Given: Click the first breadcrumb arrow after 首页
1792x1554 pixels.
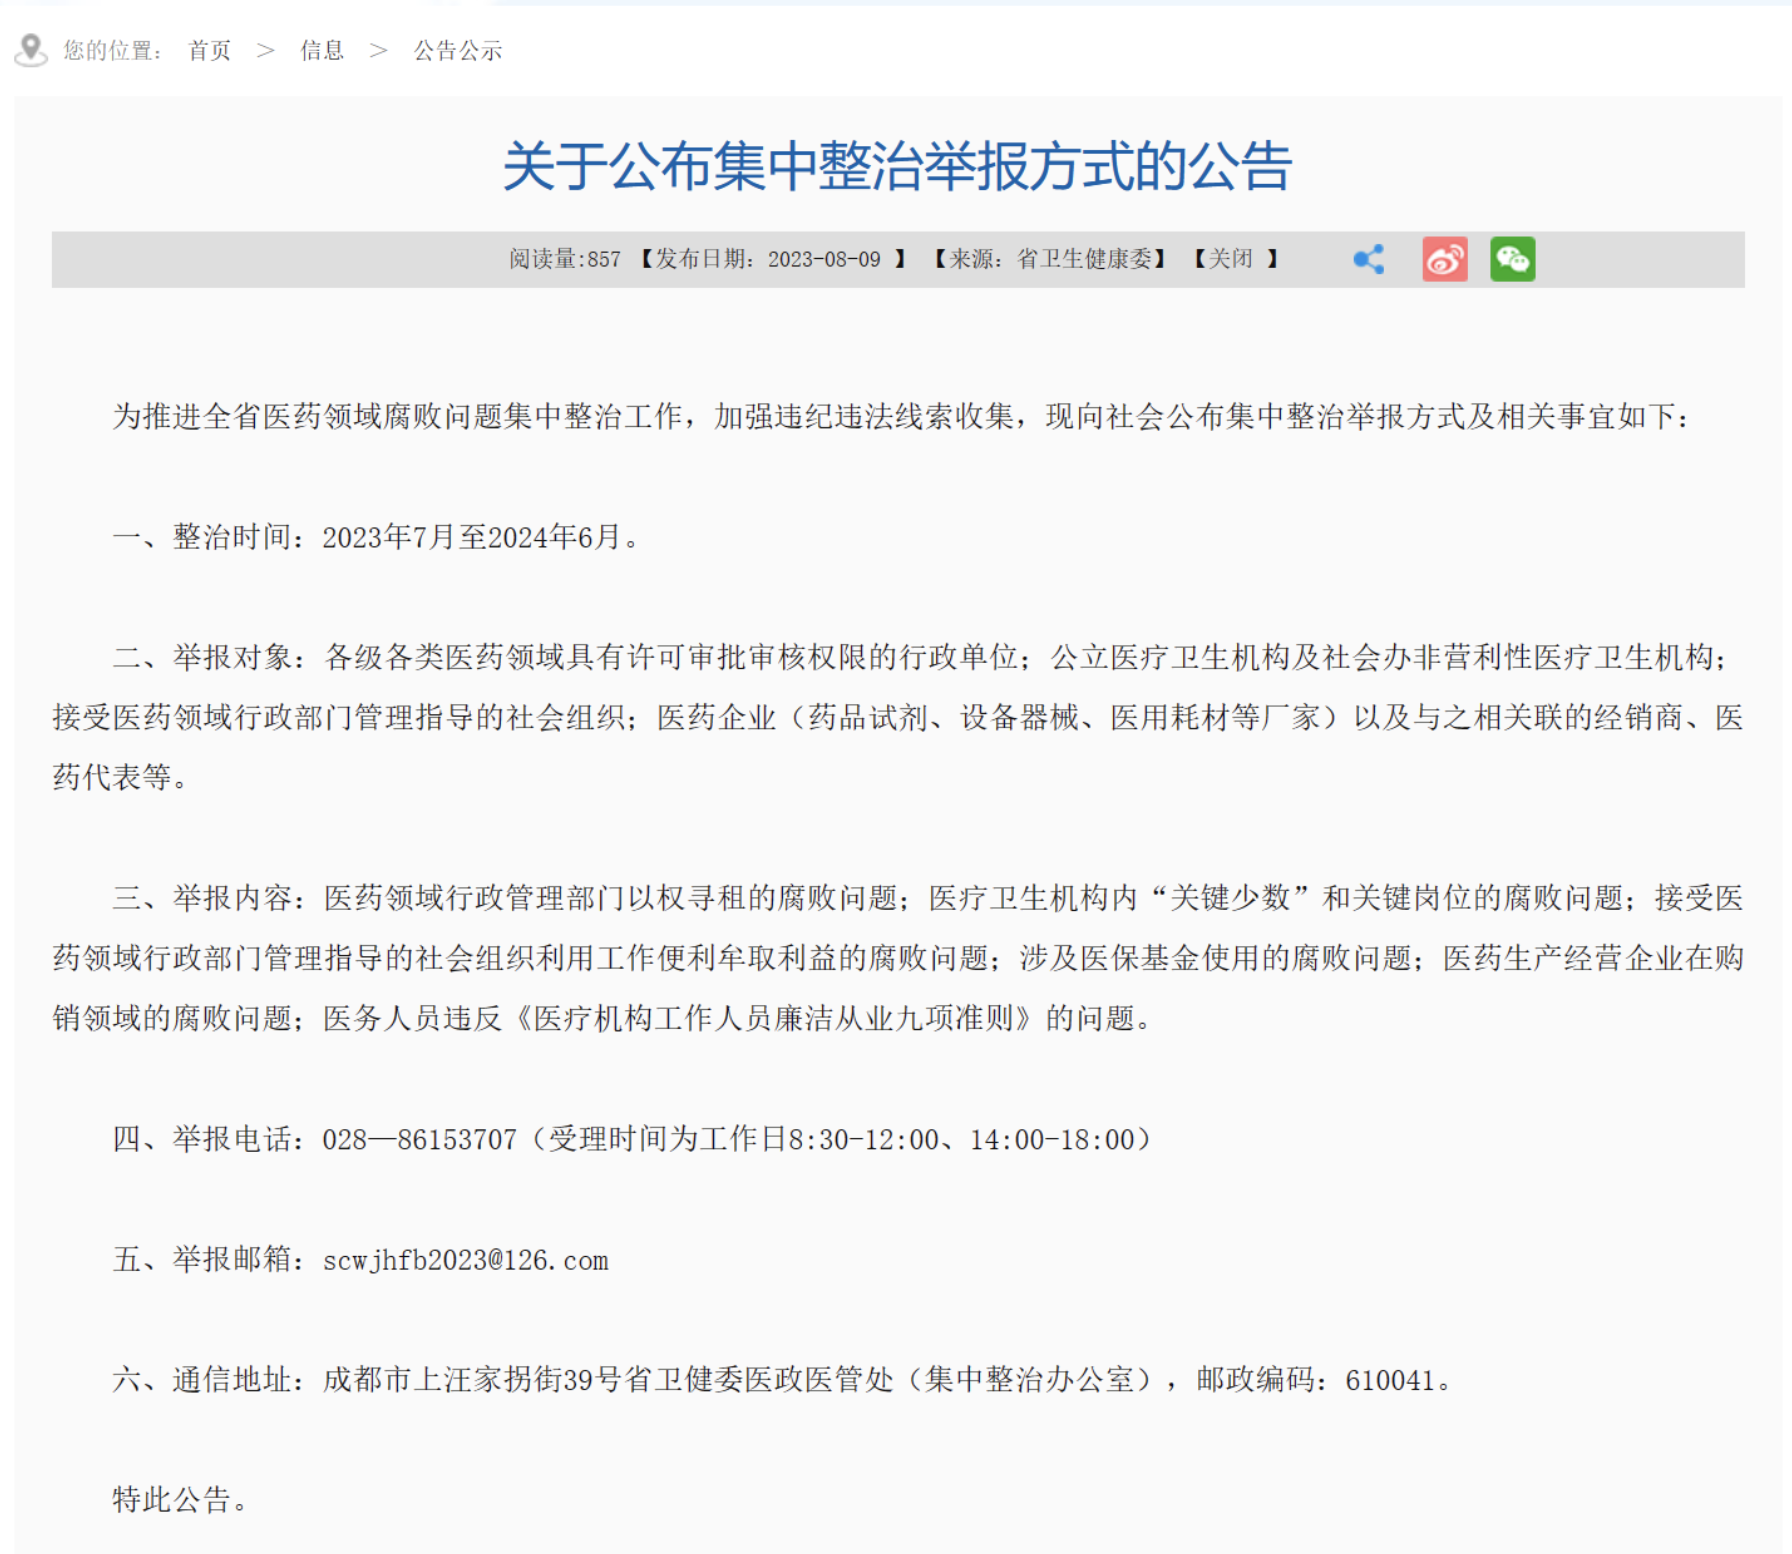Looking at the screenshot, I should pos(265,51).
